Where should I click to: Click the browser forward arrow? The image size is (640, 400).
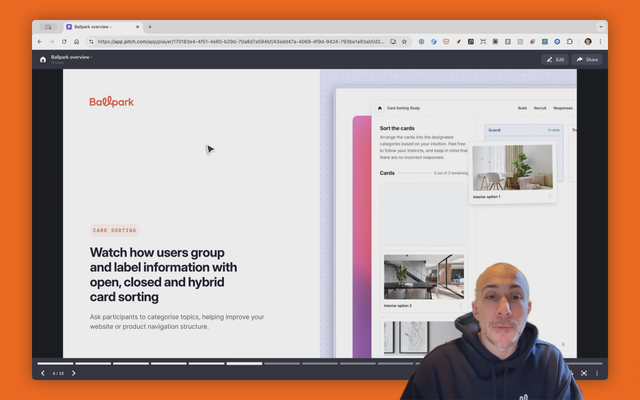pyautogui.click(x=52, y=42)
